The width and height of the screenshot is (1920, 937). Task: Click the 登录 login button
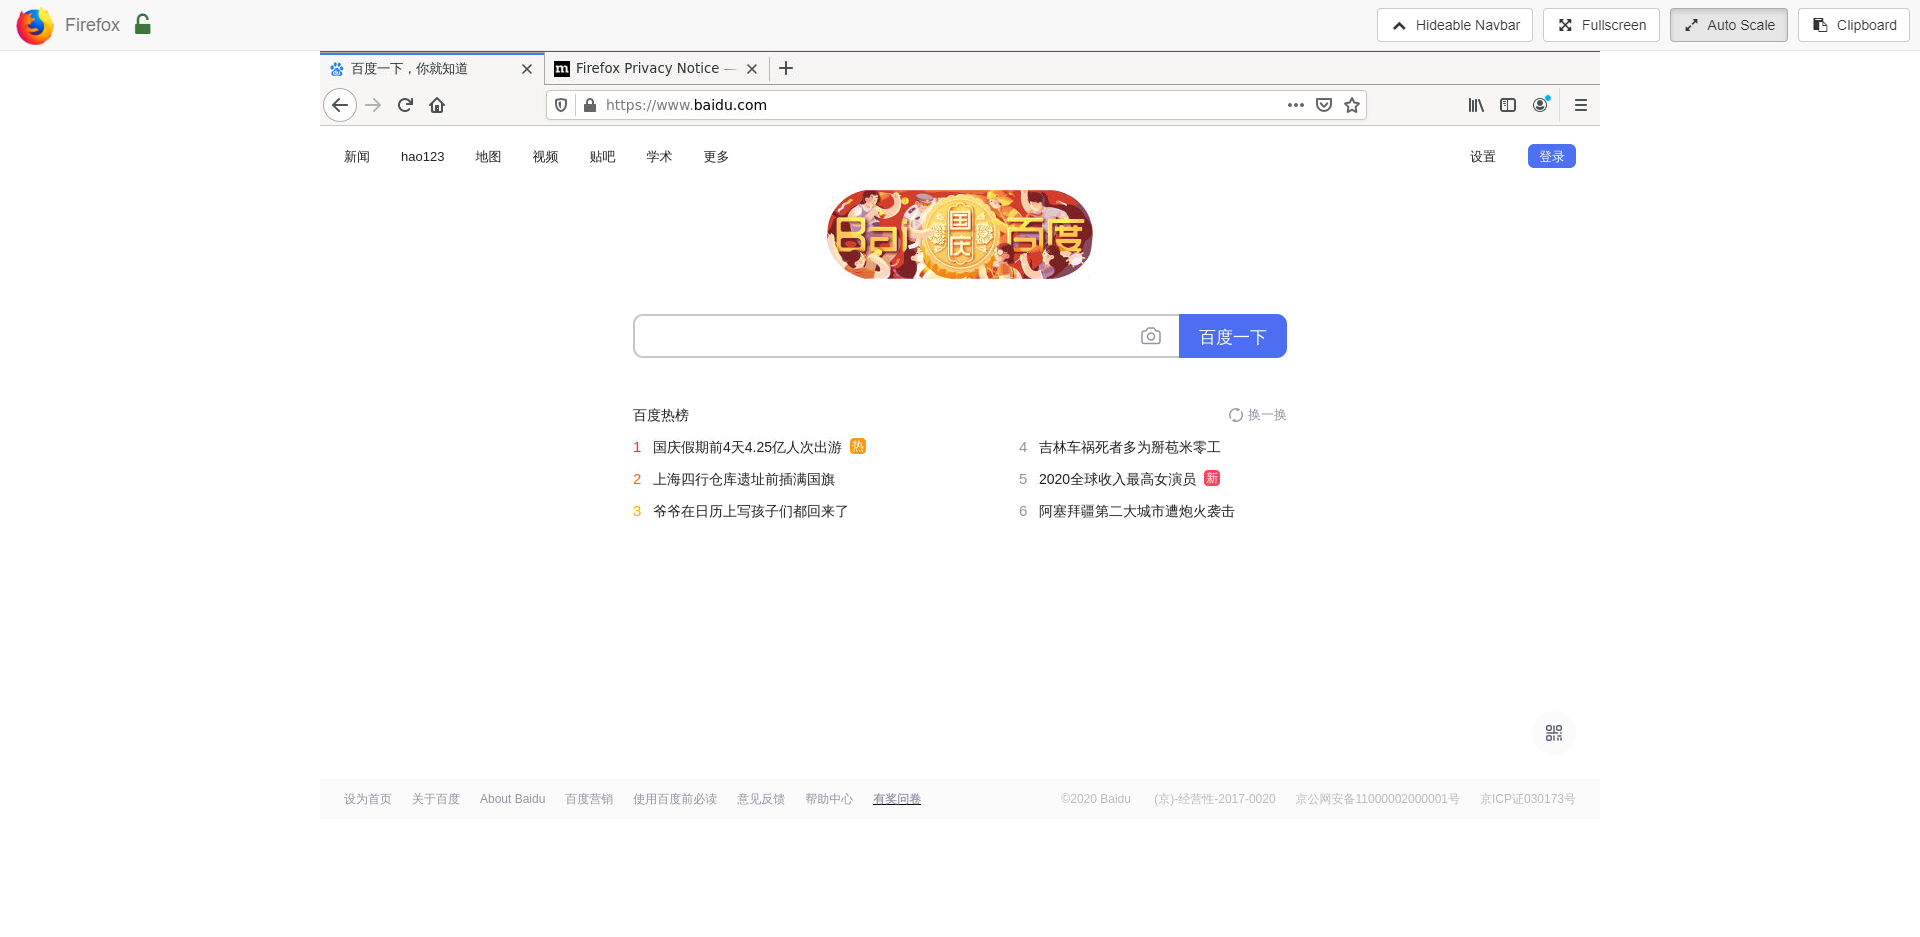[x=1552, y=156]
